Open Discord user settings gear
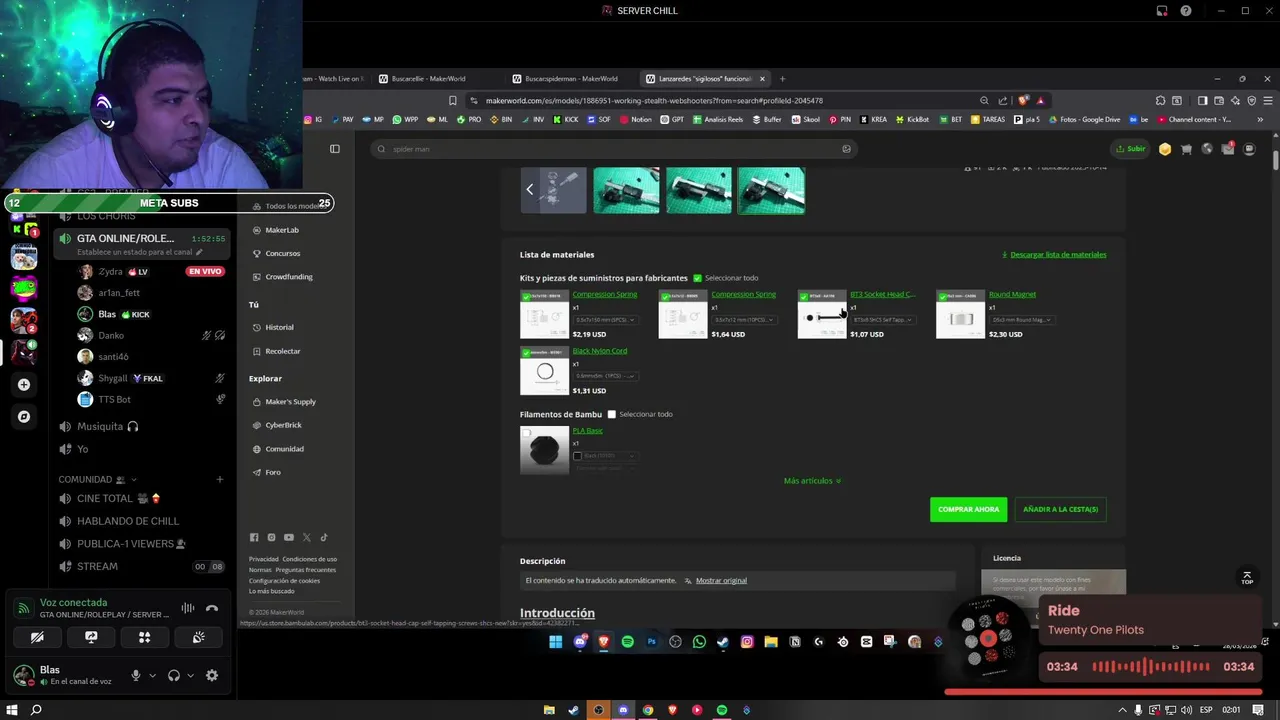Image resolution: width=1280 pixels, height=720 pixels. [x=212, y=675]
